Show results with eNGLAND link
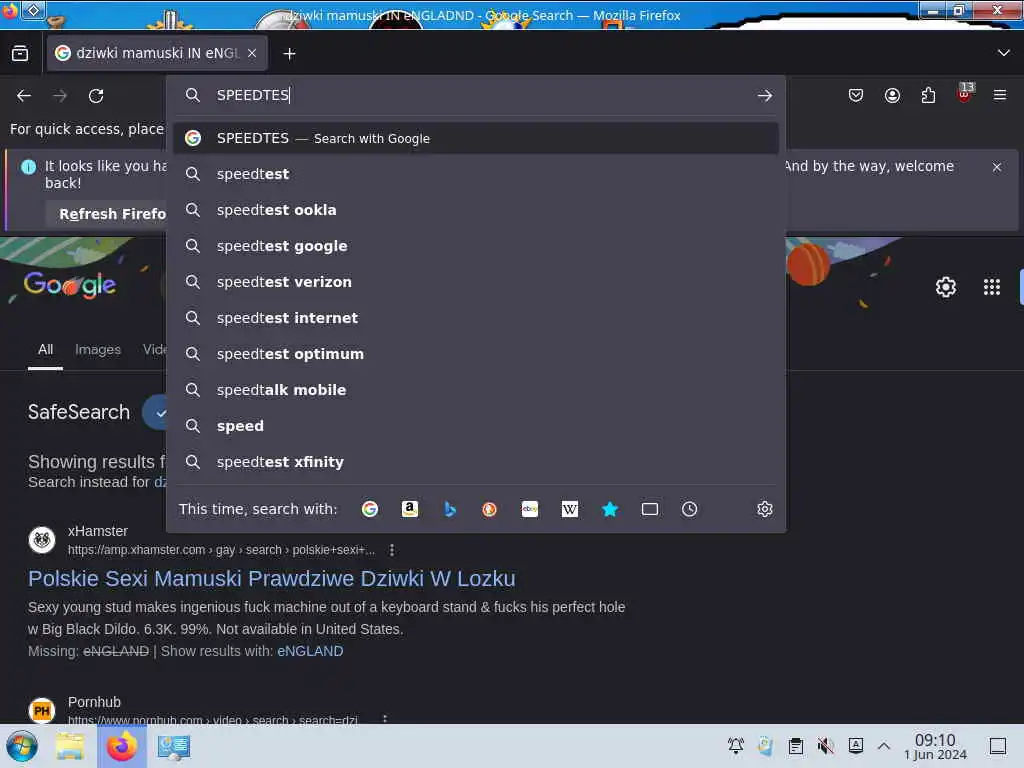This screenshot has width=1024, height=768. point(310,651)
